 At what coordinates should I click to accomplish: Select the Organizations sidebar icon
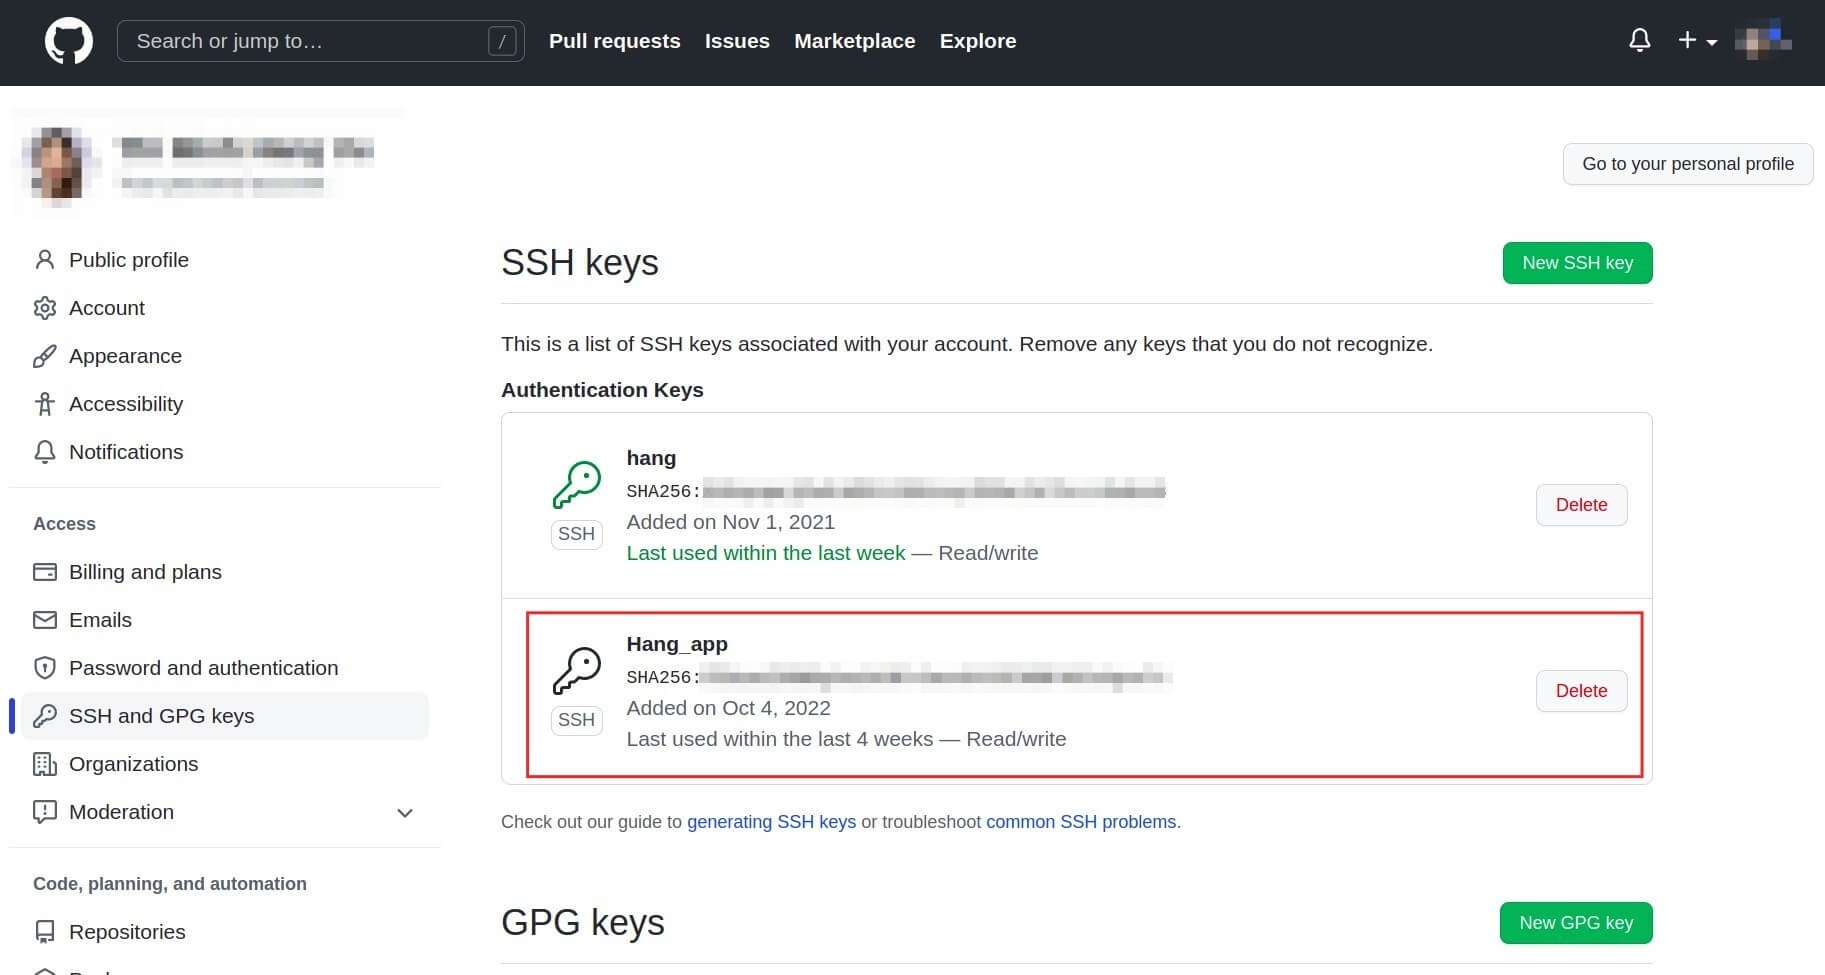tap(45, 764)
